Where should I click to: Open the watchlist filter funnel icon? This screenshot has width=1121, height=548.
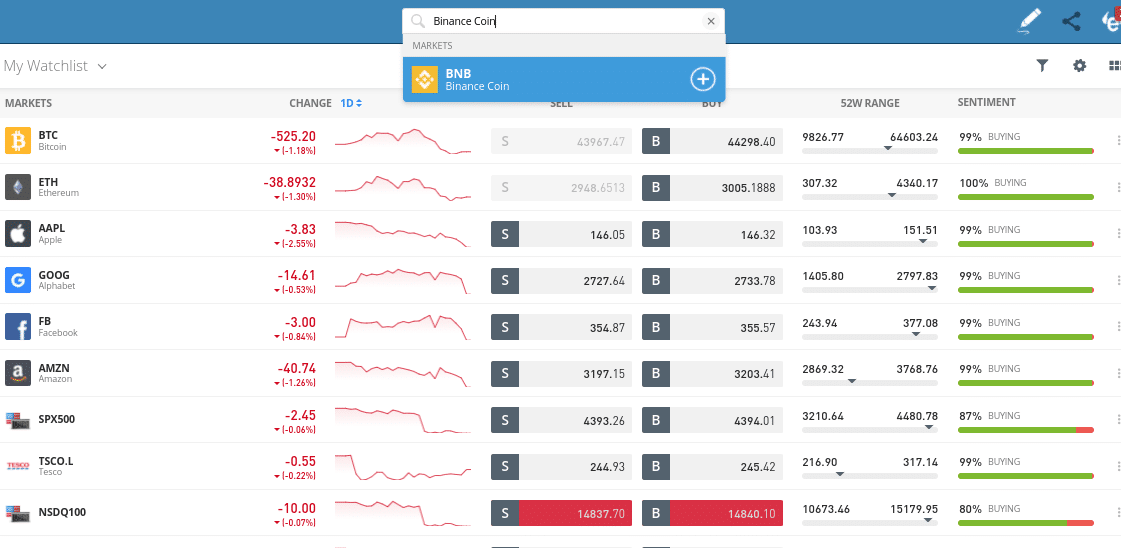pyautogui.click(x=1042, y=66)
